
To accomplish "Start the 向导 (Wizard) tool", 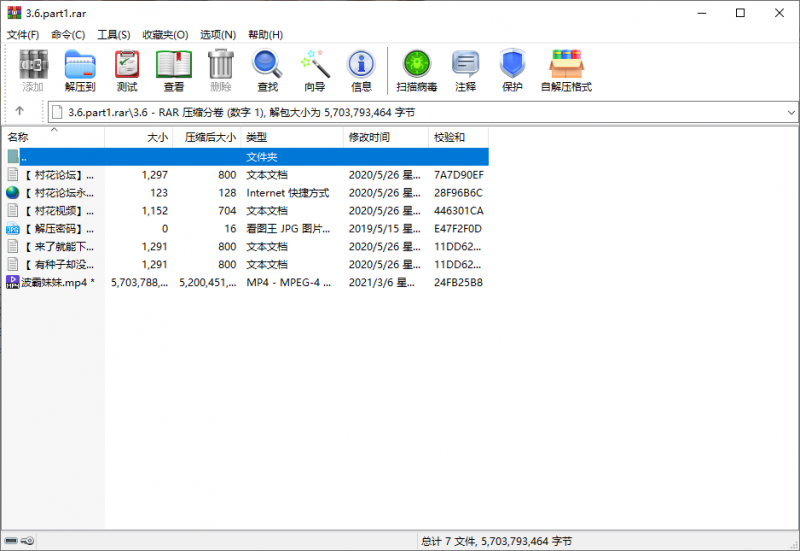I will [315, 70].
